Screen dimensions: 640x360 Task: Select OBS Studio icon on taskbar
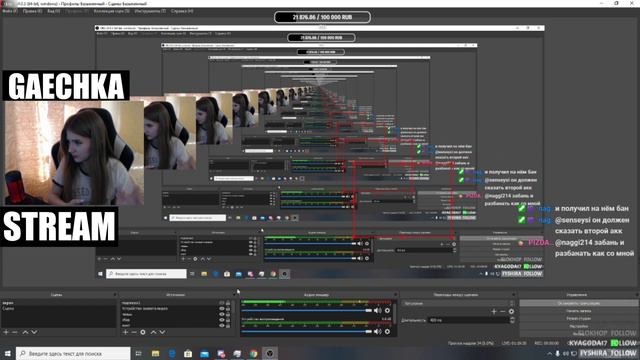click(270, 353)
